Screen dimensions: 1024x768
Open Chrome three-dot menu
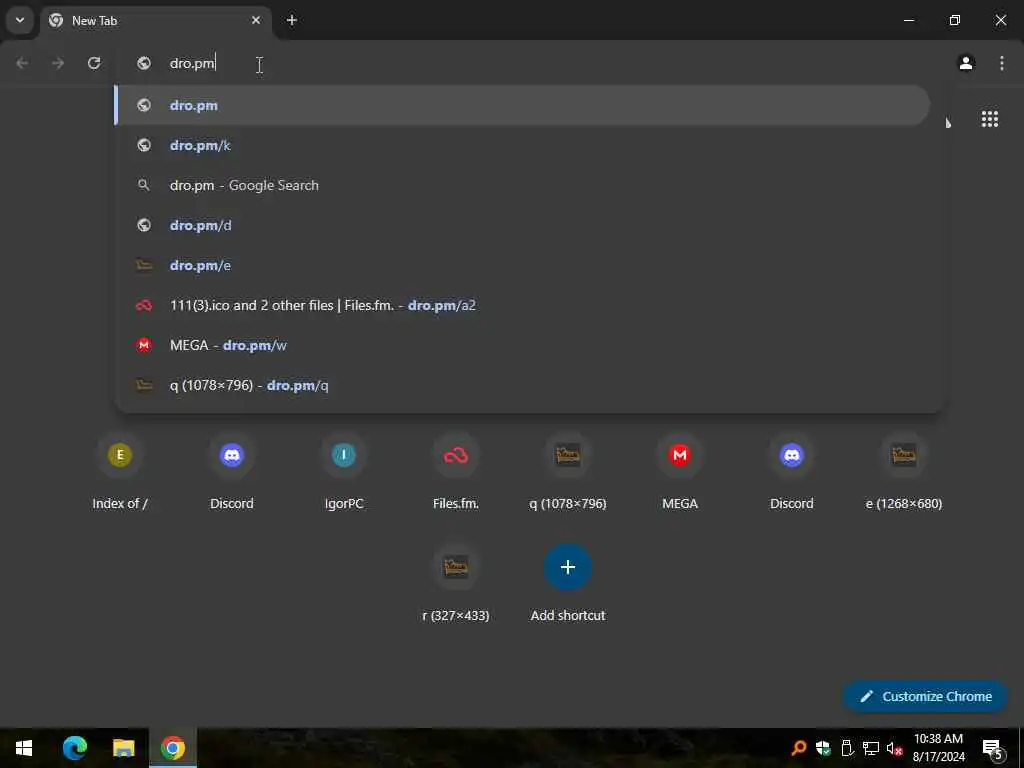pos(1002,63)
